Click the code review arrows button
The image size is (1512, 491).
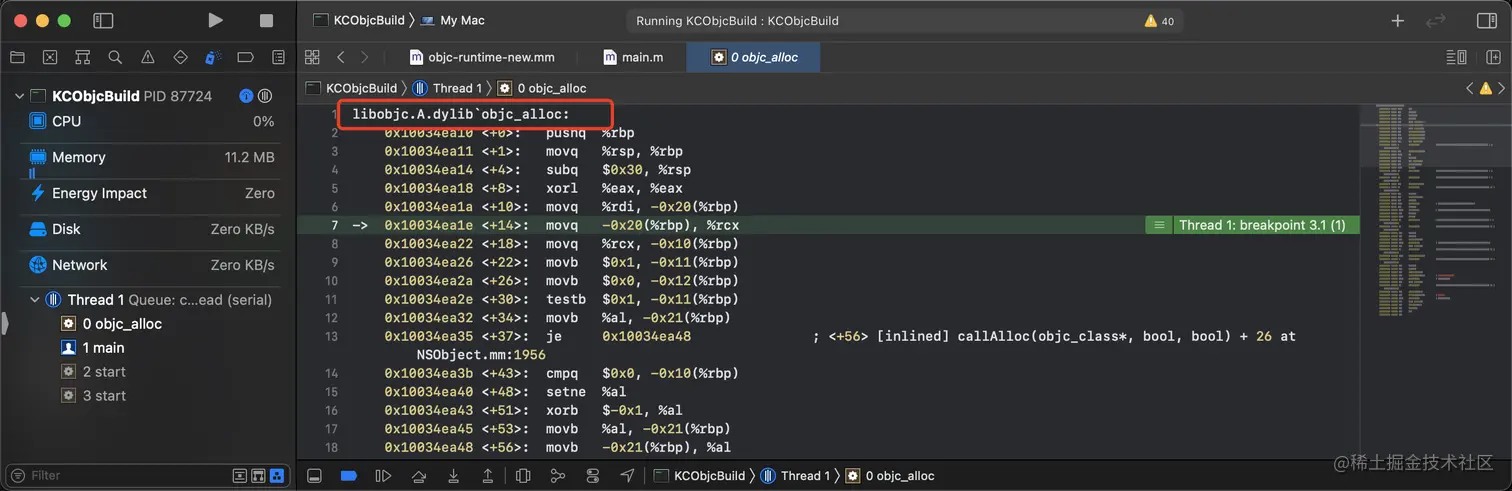[x=1436, y=20]
